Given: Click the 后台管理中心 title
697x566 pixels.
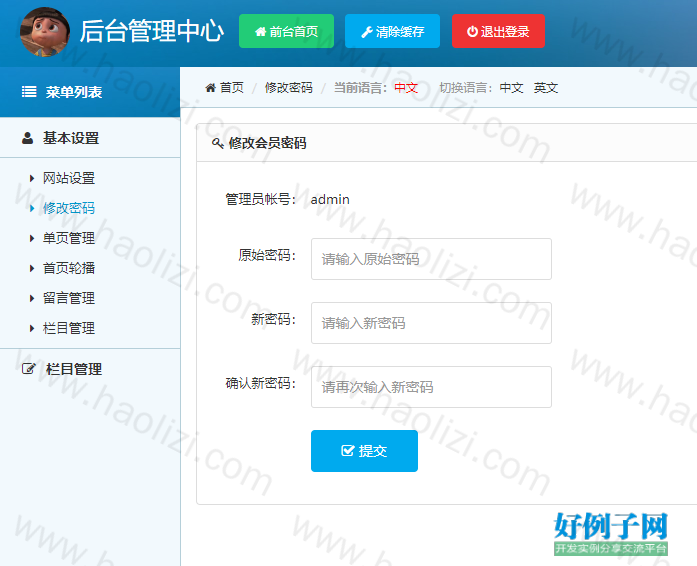Looking at the screenshot, I should tap(152, 32).
